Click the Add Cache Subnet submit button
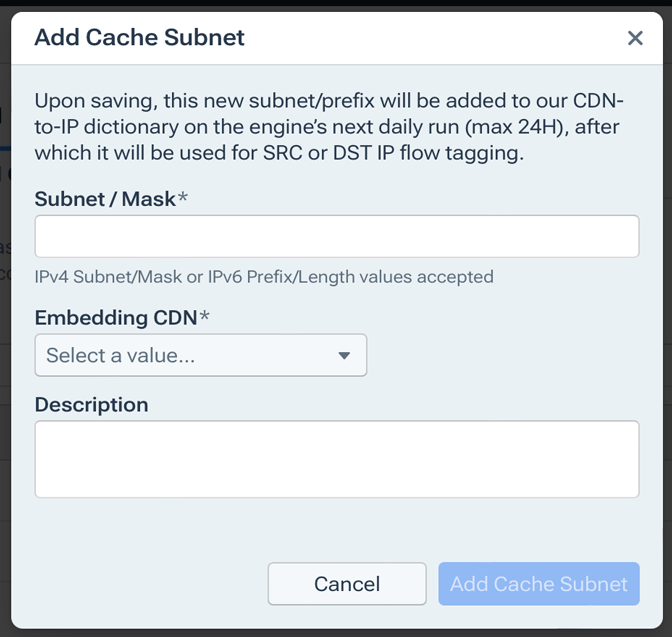Image resolution: width=672 pixels, height=637 pixels. pyautogui.click(x=538, y=584)
